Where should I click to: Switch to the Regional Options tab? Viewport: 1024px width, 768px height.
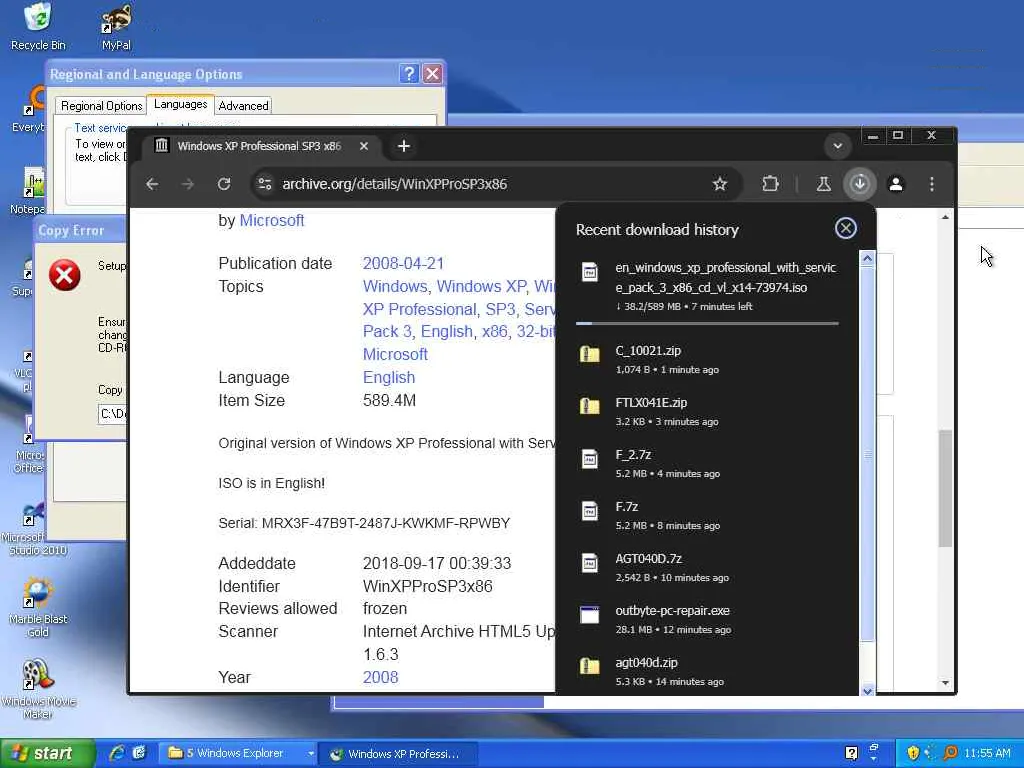pyautogui.click(x=101, y=106)
